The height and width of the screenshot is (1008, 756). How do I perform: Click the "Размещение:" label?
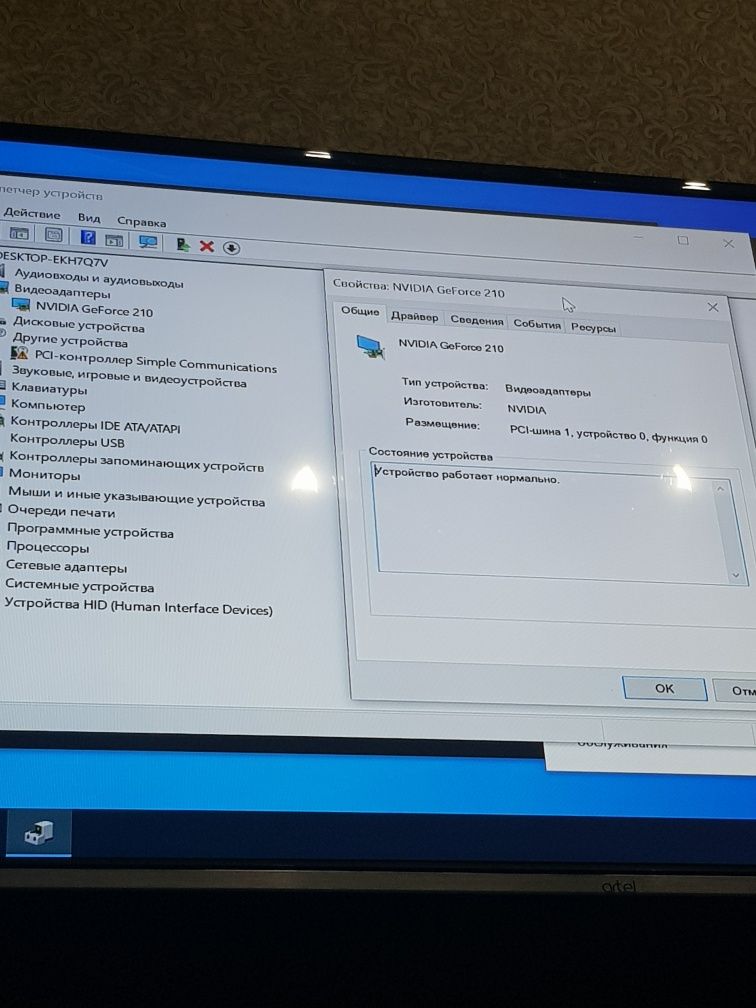(x=442, y=423)
